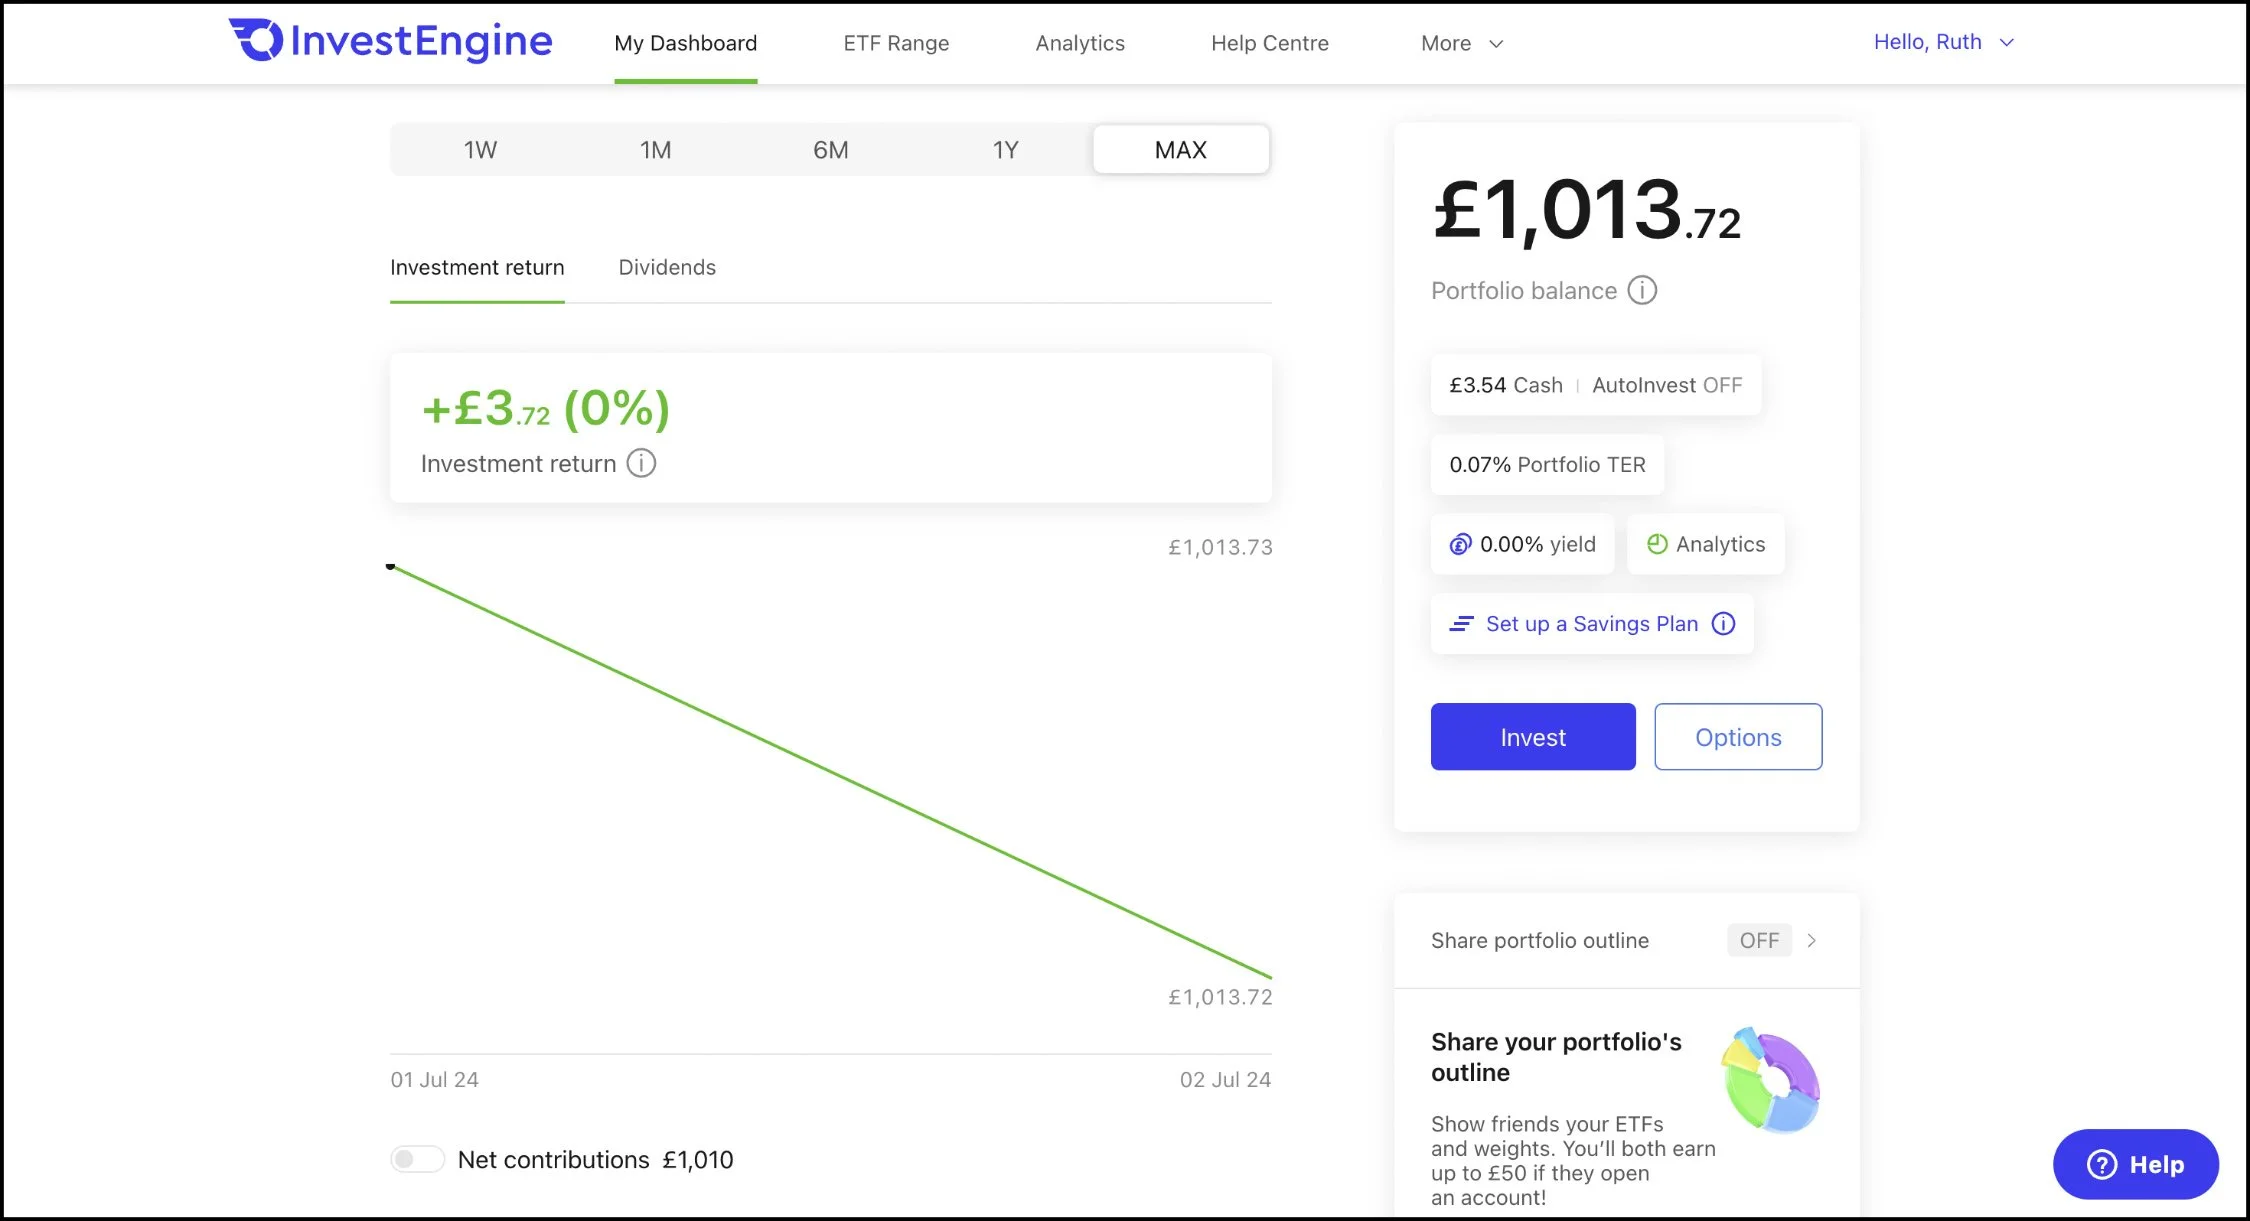Click the Portfolio balance info icon
Viewport: 2250px width, 1221px height.
(1642, 291)
